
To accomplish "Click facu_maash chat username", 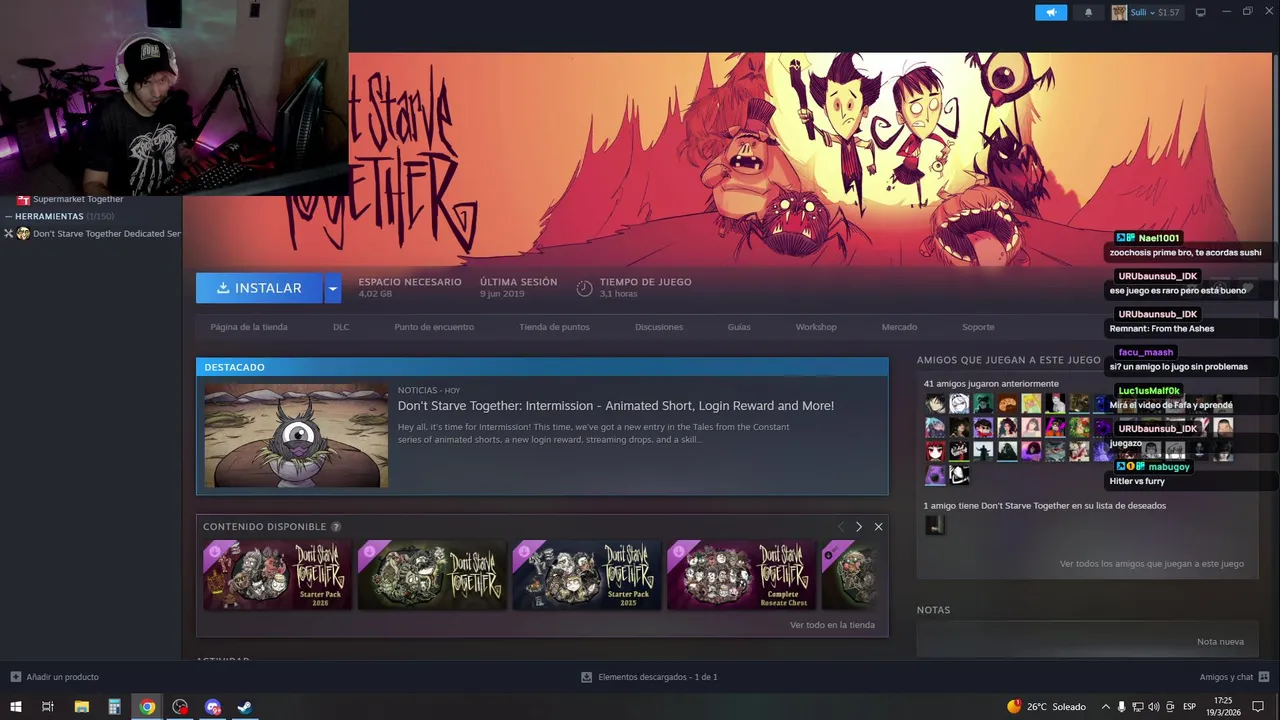I will pyautogui.click(x=1145, y=352).
